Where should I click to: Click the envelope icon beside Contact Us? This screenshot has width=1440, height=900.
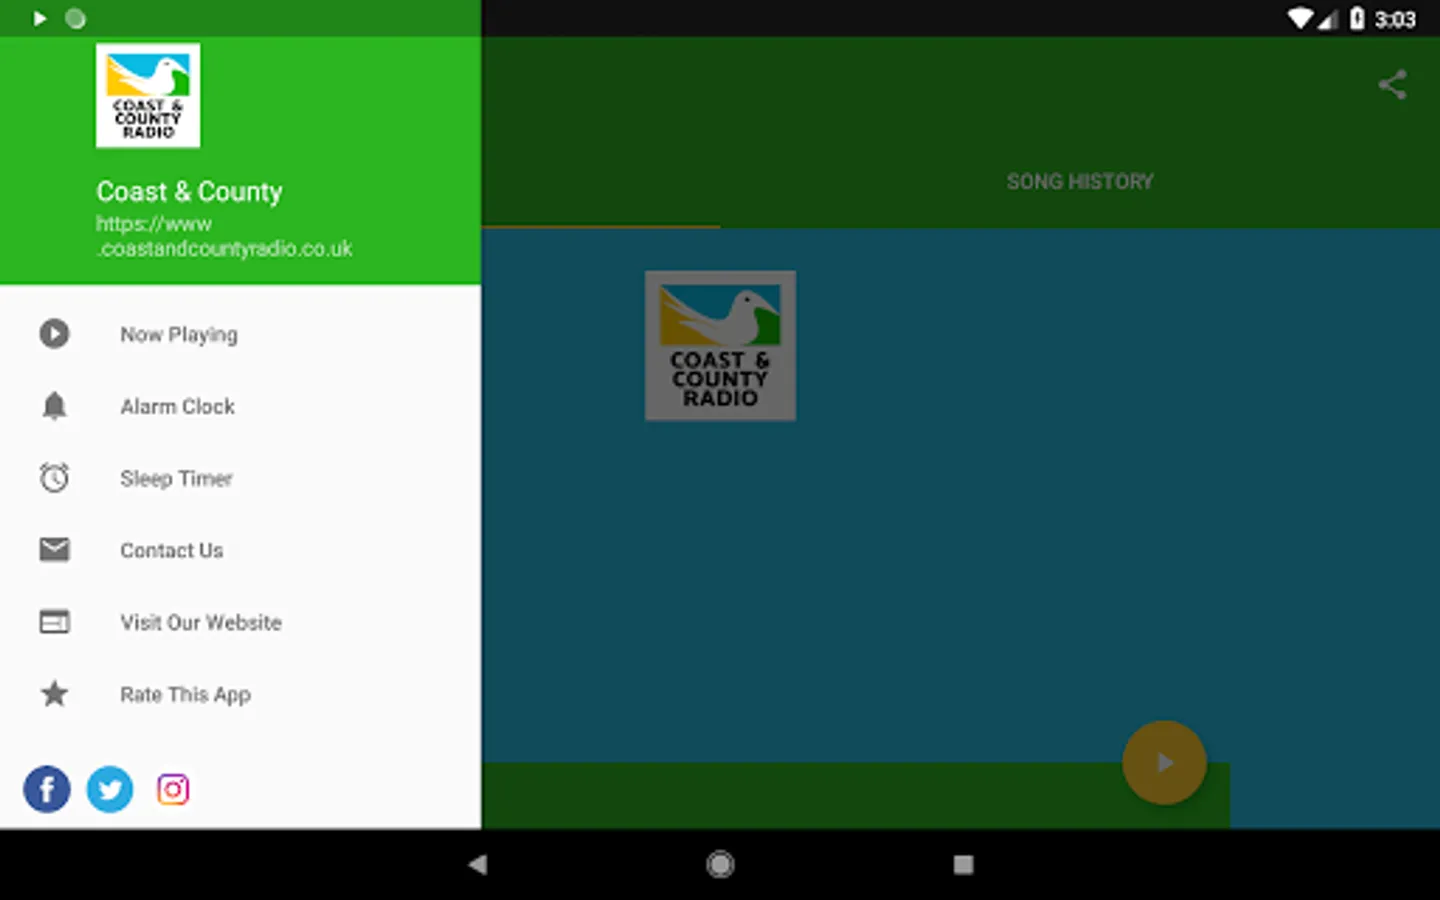[x=55, y=549]
